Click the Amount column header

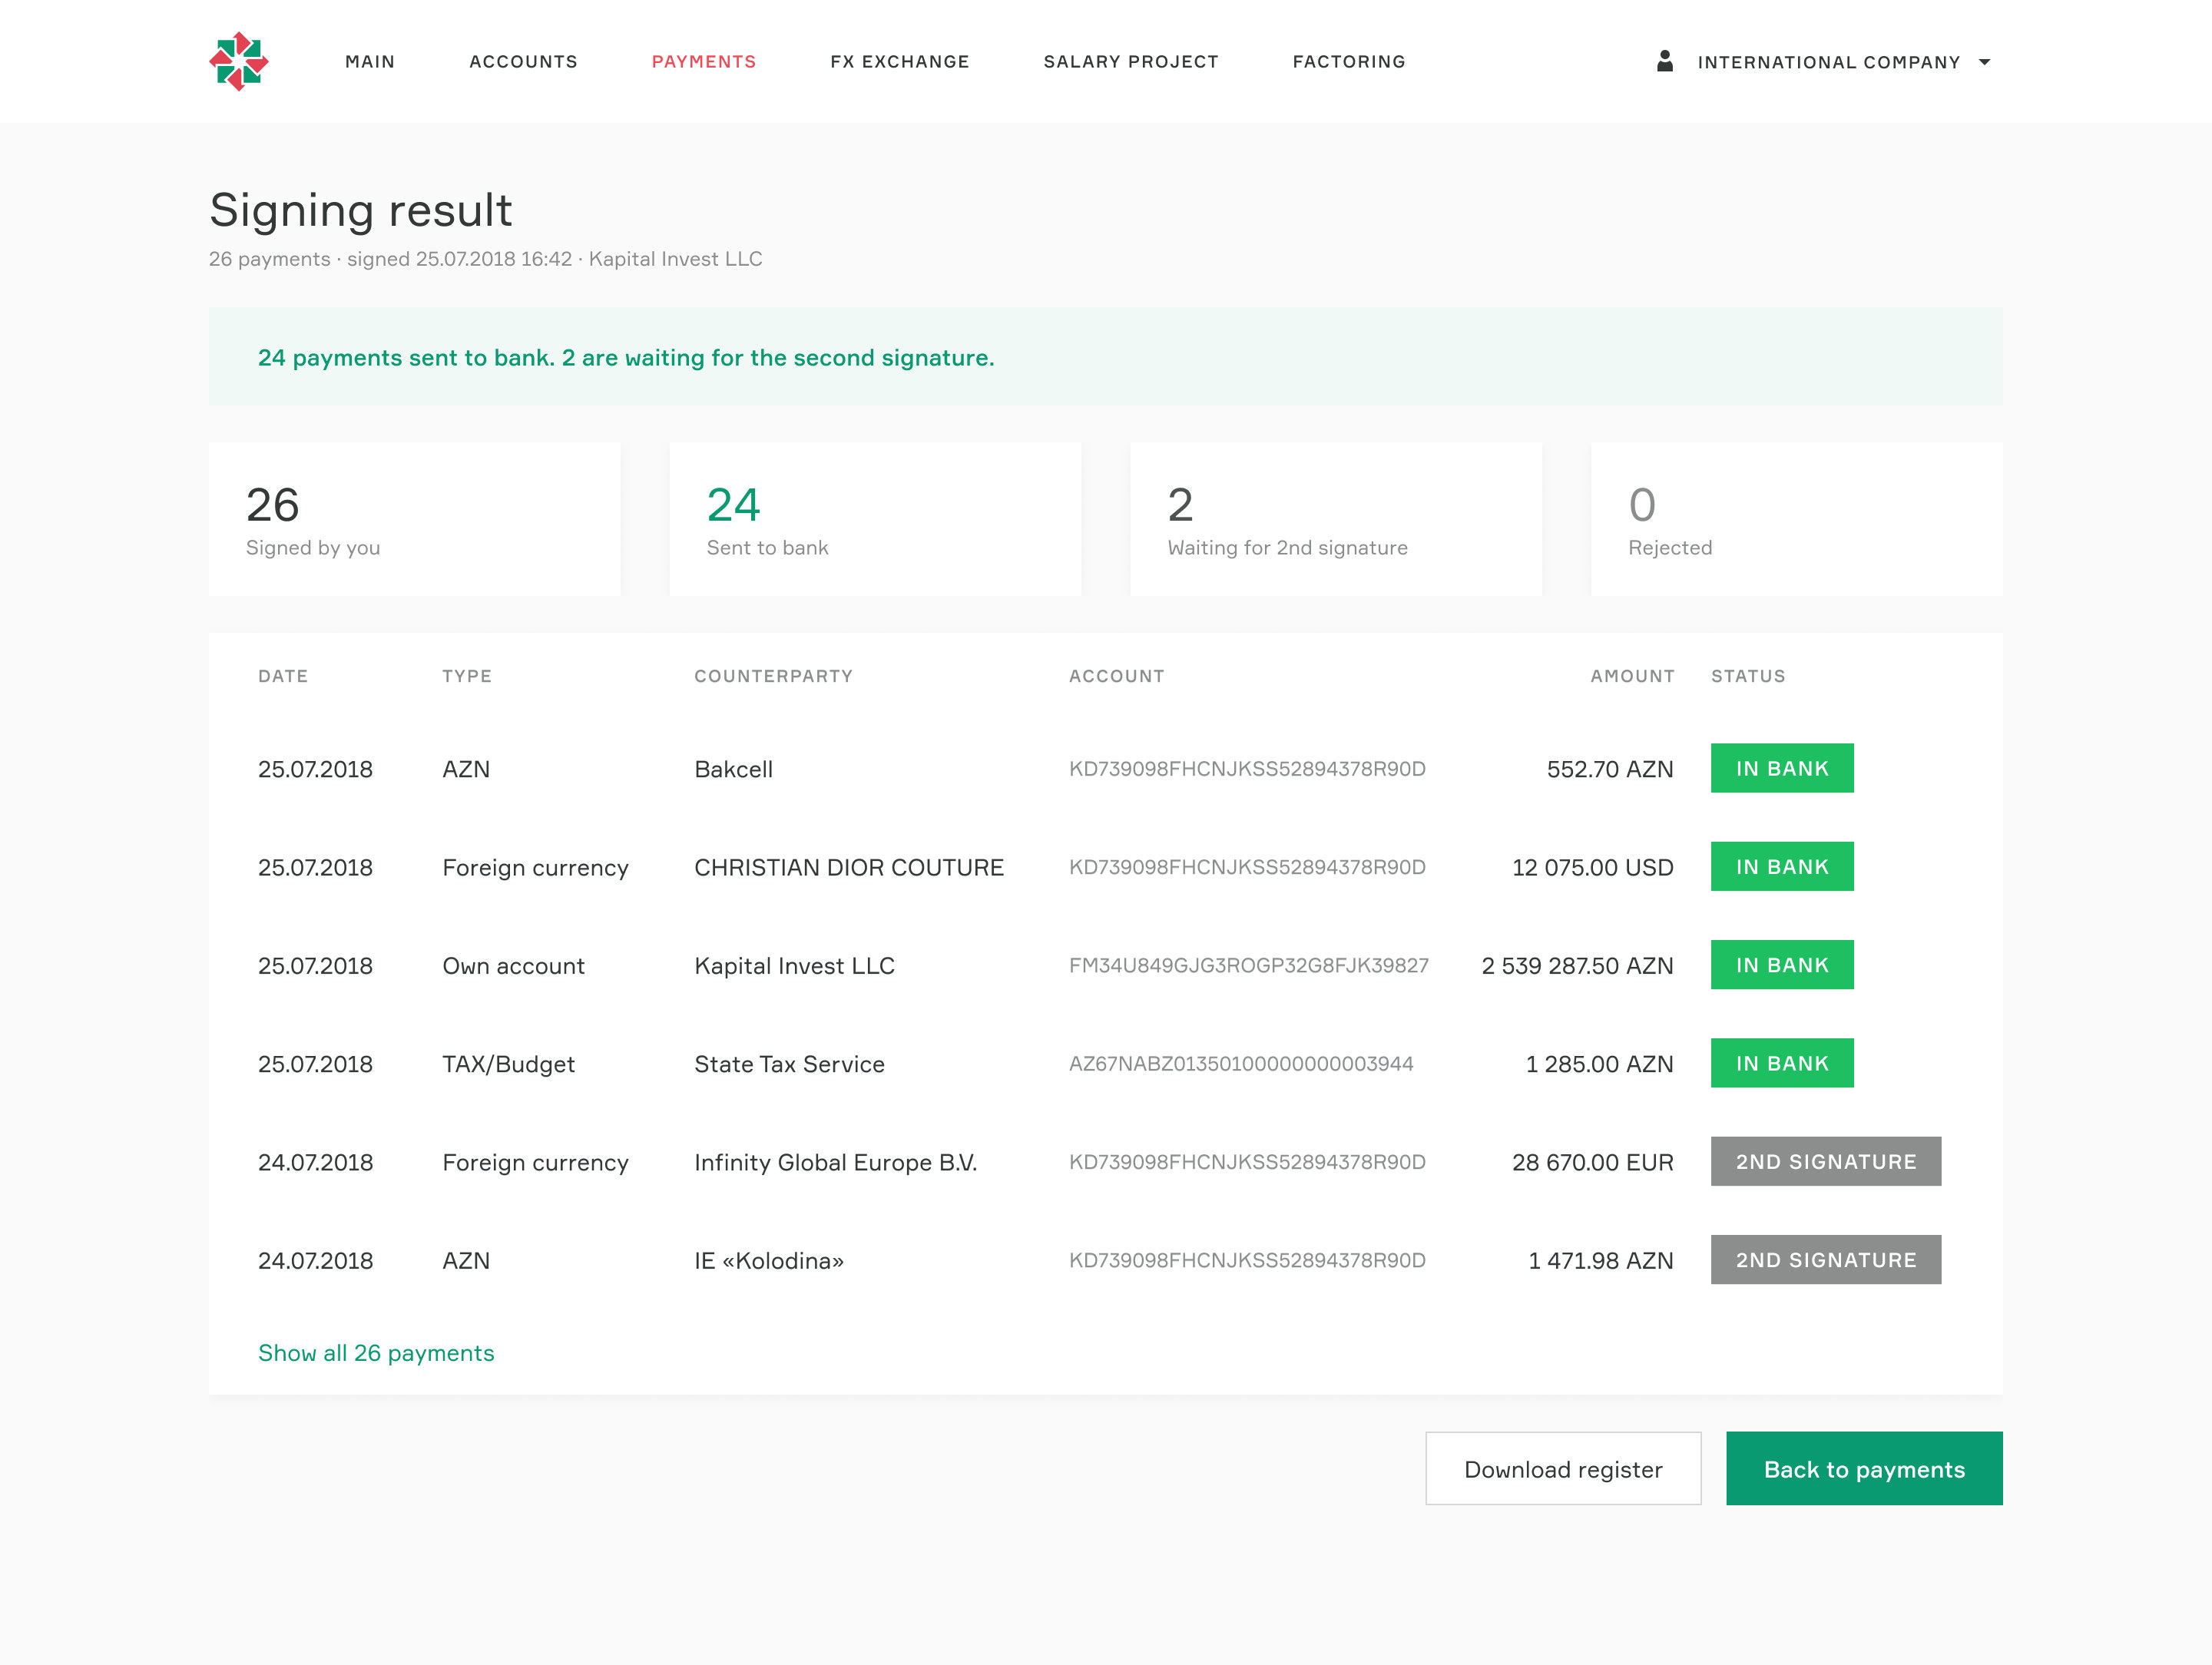1632,676
